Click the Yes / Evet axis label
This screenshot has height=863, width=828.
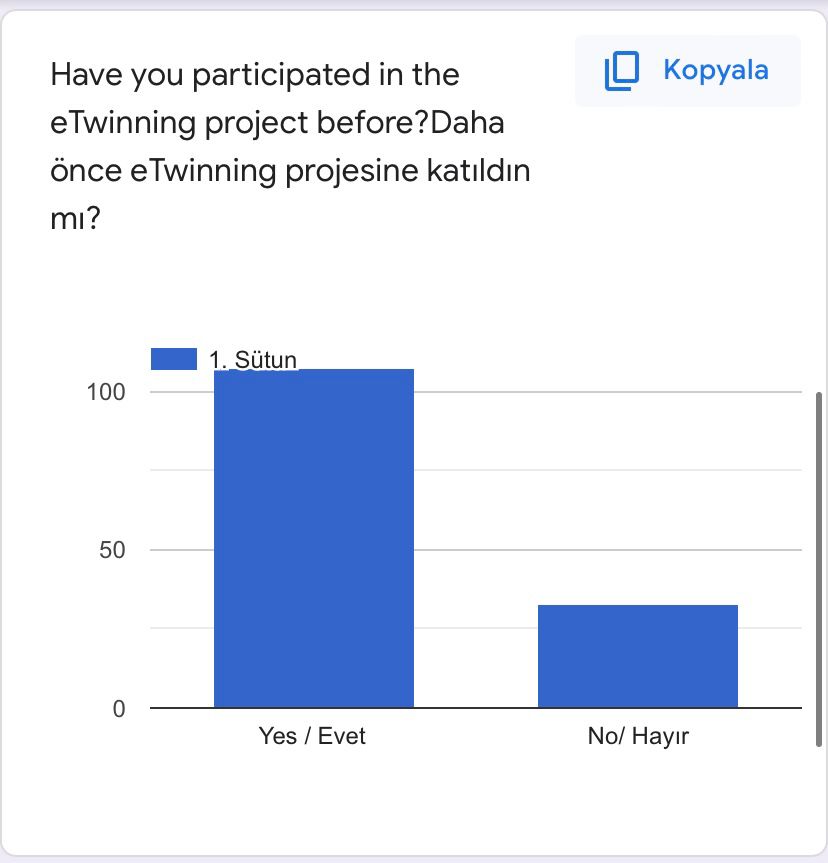click(312, 735)
